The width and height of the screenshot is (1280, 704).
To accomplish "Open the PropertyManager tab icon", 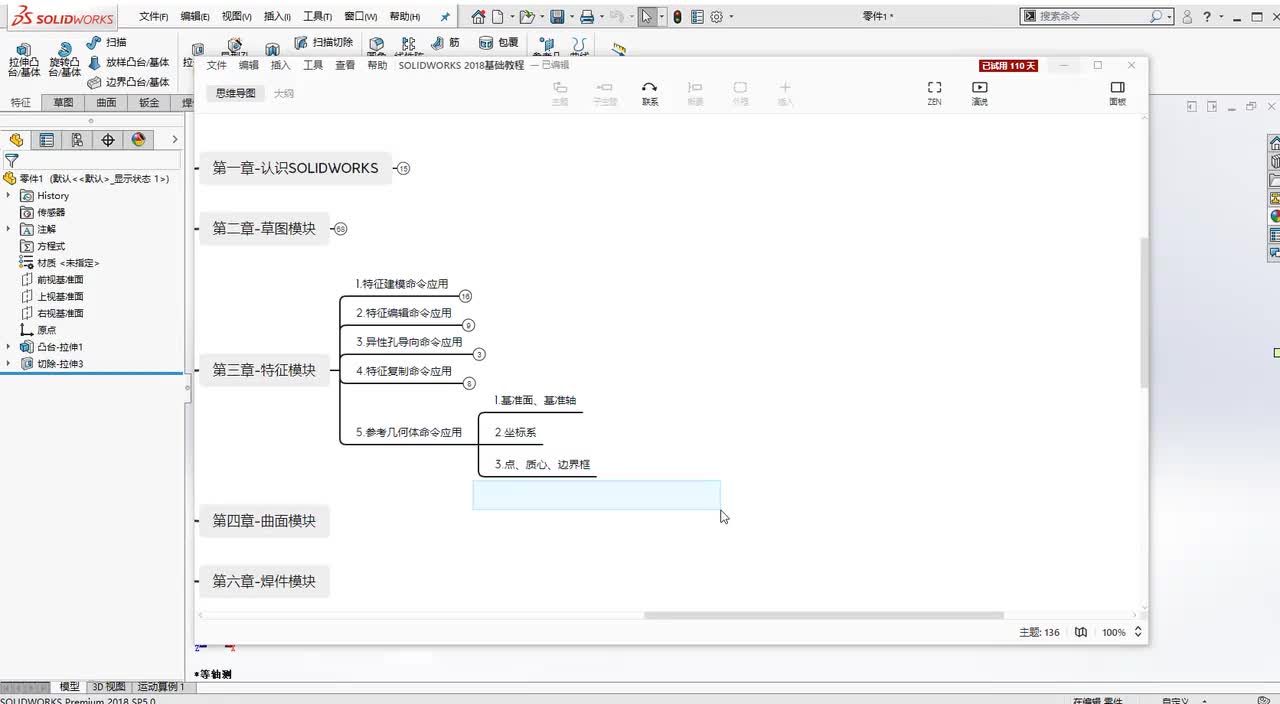I will tap(46, 140).
